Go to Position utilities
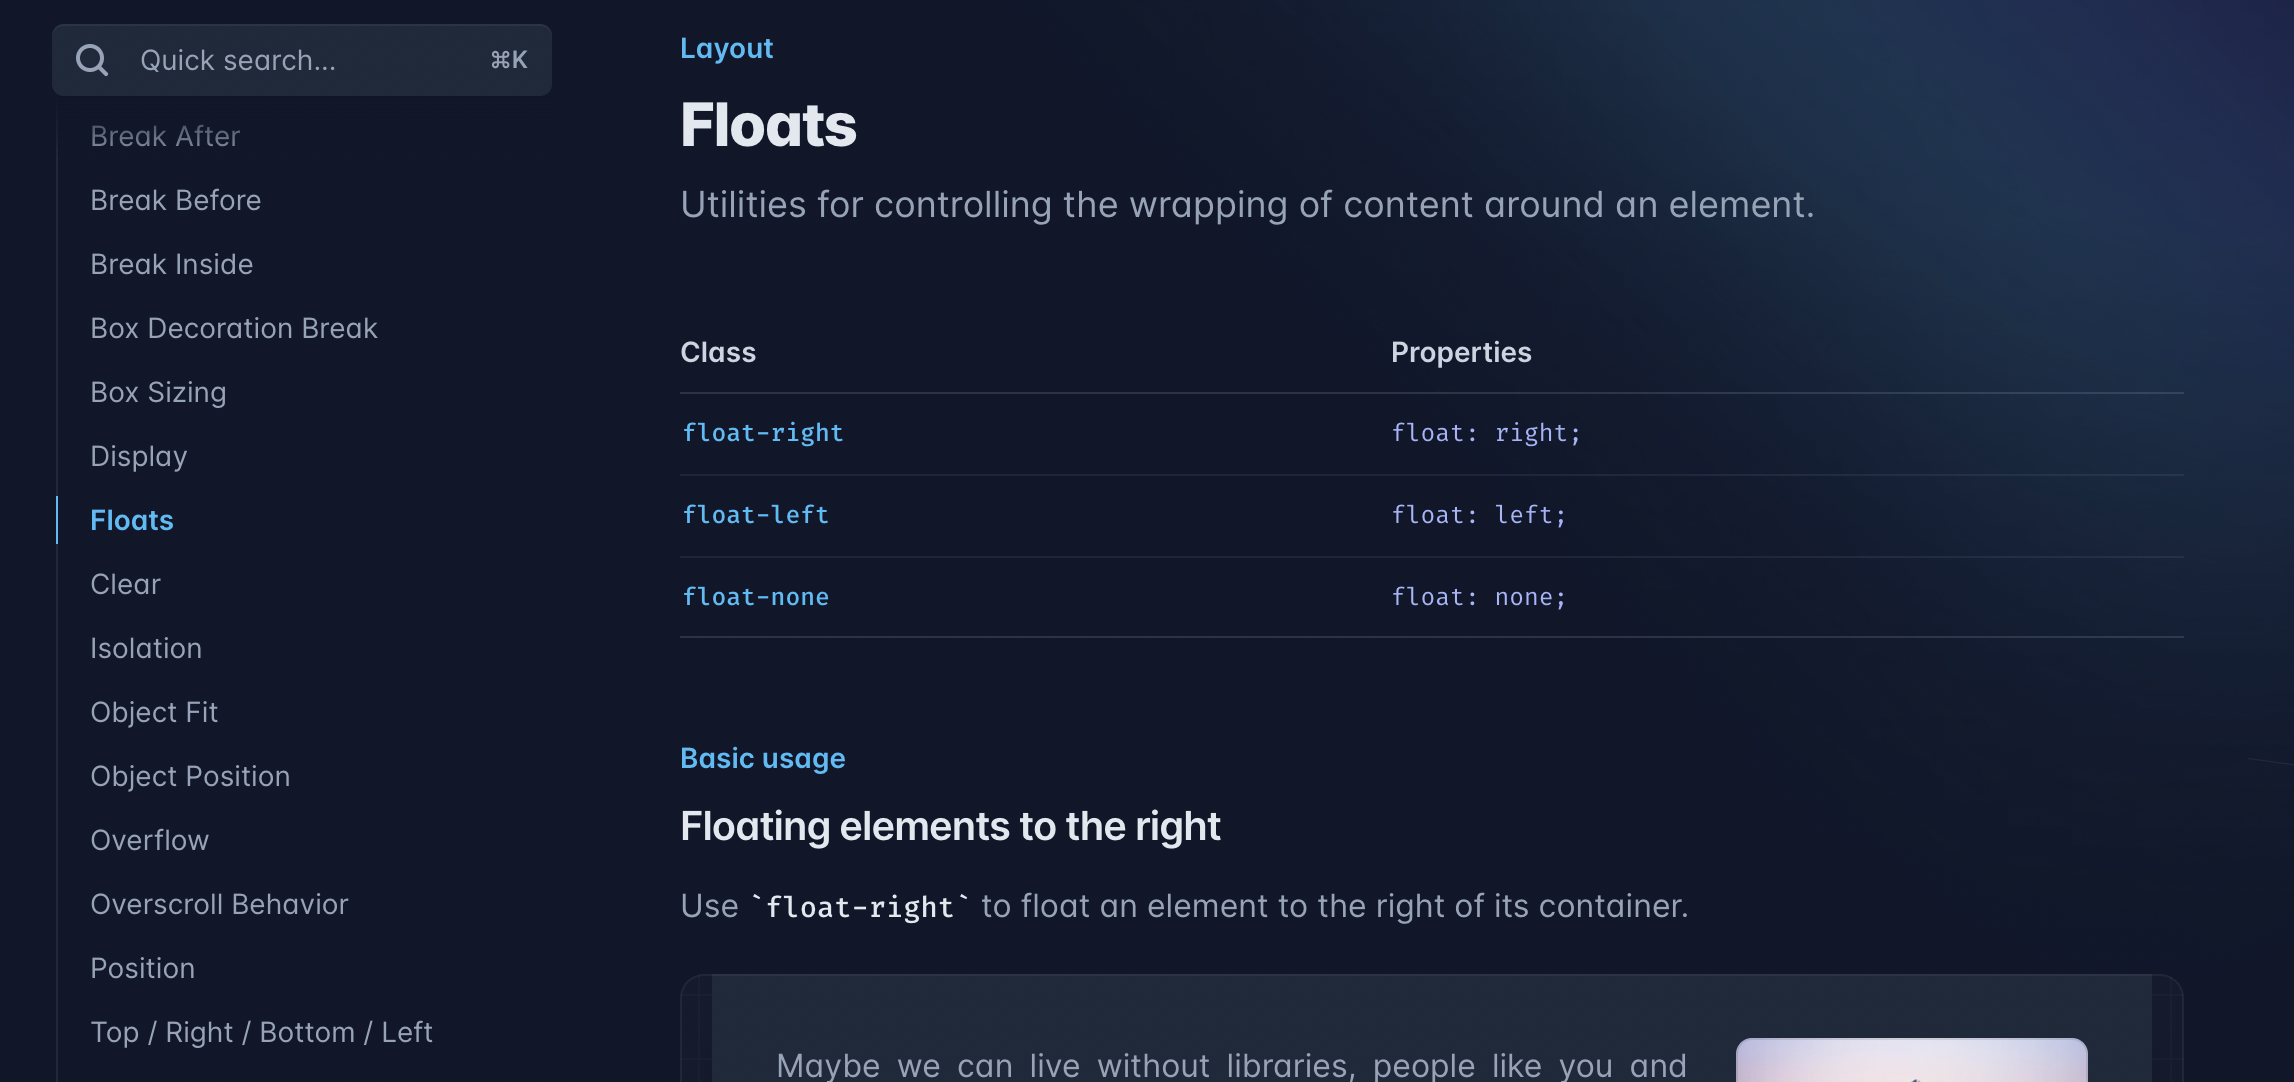 pos(143,968)
